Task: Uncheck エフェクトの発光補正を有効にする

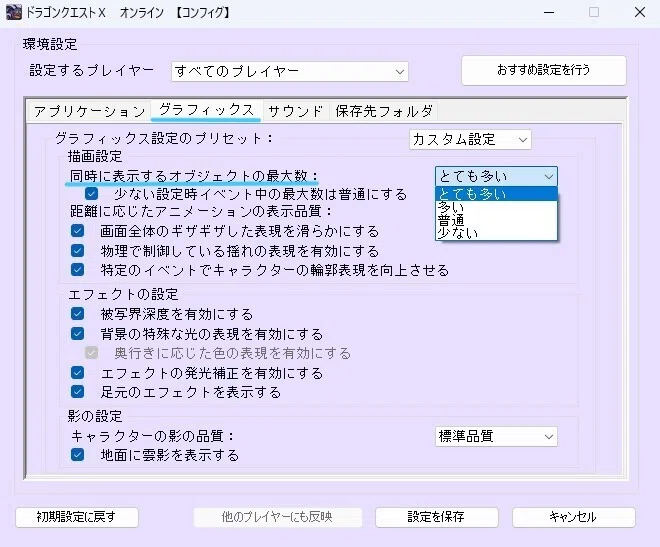Action: [77, 372]
